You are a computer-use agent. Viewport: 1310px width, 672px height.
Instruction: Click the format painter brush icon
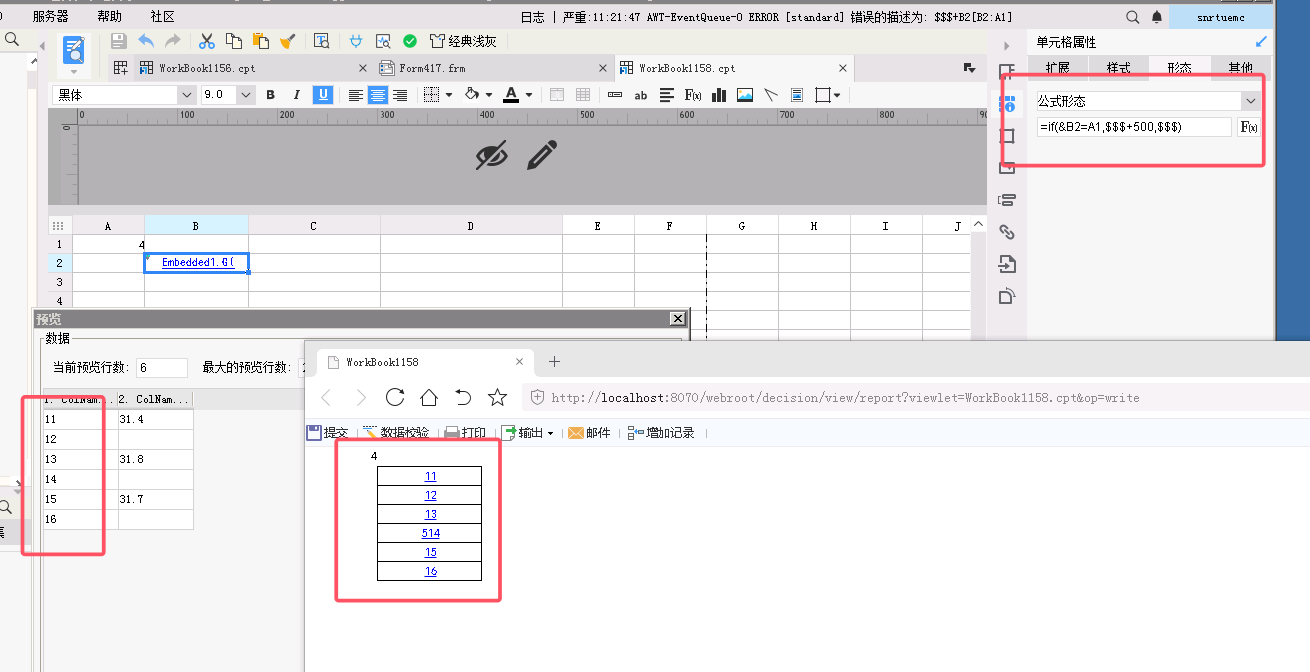tap(287, 41)
